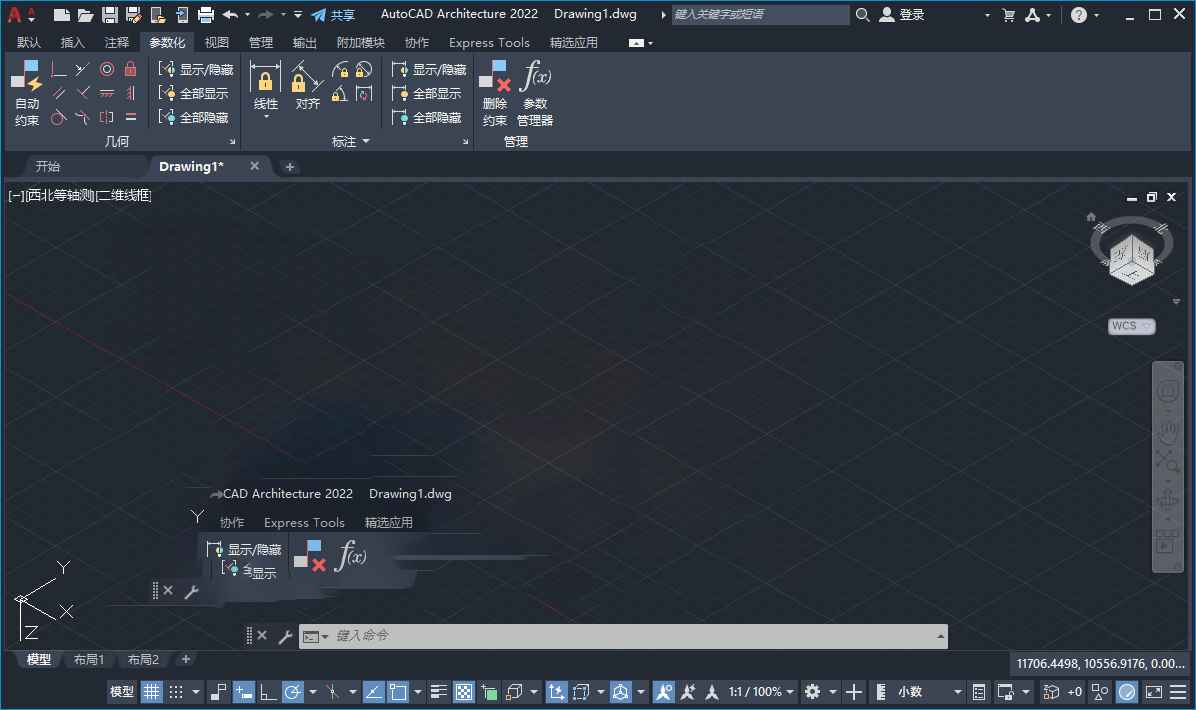Select the Coincident geometric constraint icon
This screenshot has height=710, width=1196.
[x=58, y=69]
